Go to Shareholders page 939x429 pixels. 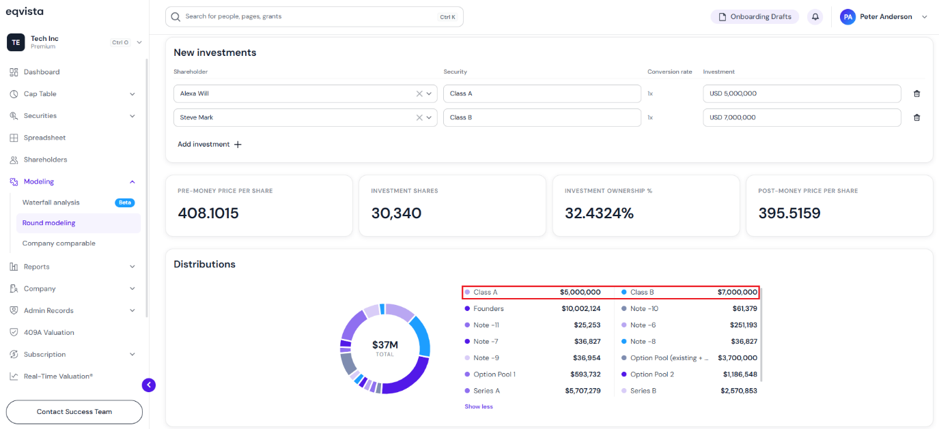click(x=46, y=160)
